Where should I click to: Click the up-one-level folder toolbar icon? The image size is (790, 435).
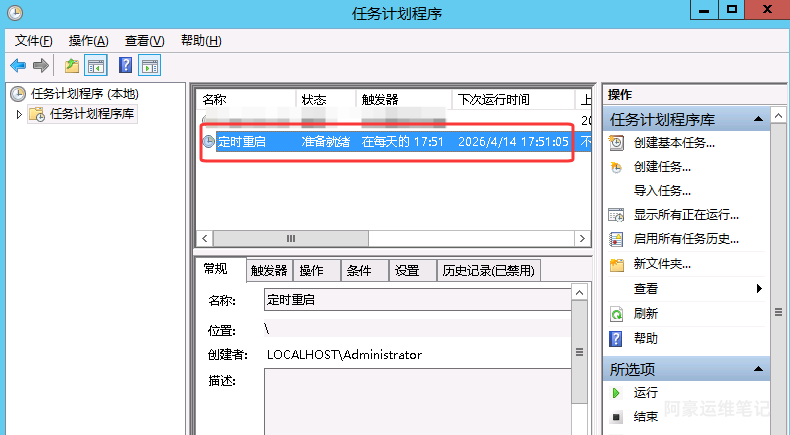coord(71,66)
